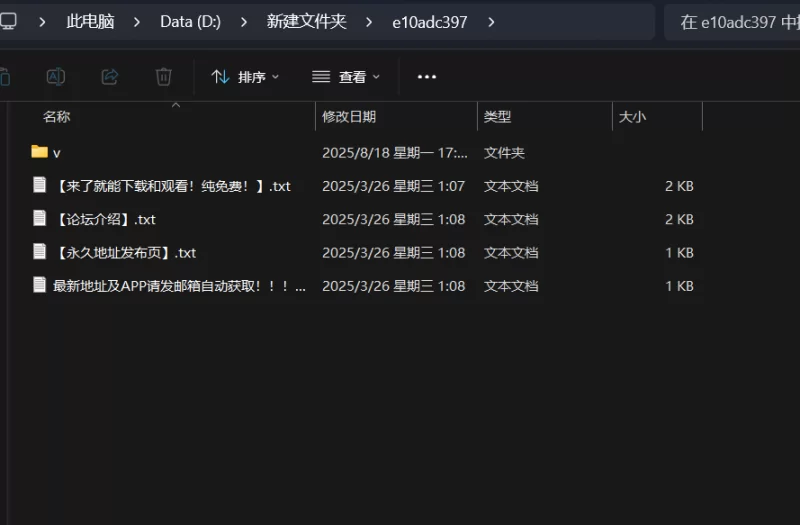Click 2 KB size of 【论坛介绍】.txt
This screenshot has width=800, height=525.
pos(679,219)
